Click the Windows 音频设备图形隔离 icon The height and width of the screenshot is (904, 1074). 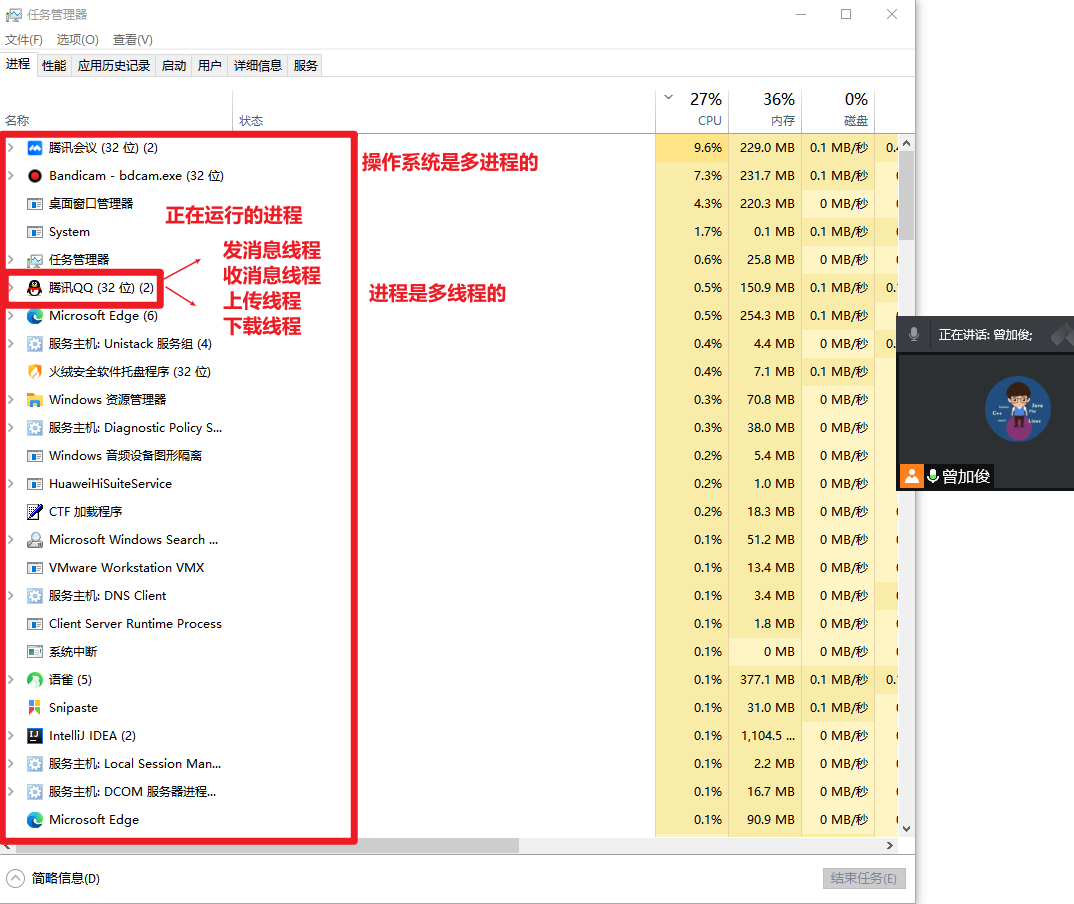click(34, 456)
